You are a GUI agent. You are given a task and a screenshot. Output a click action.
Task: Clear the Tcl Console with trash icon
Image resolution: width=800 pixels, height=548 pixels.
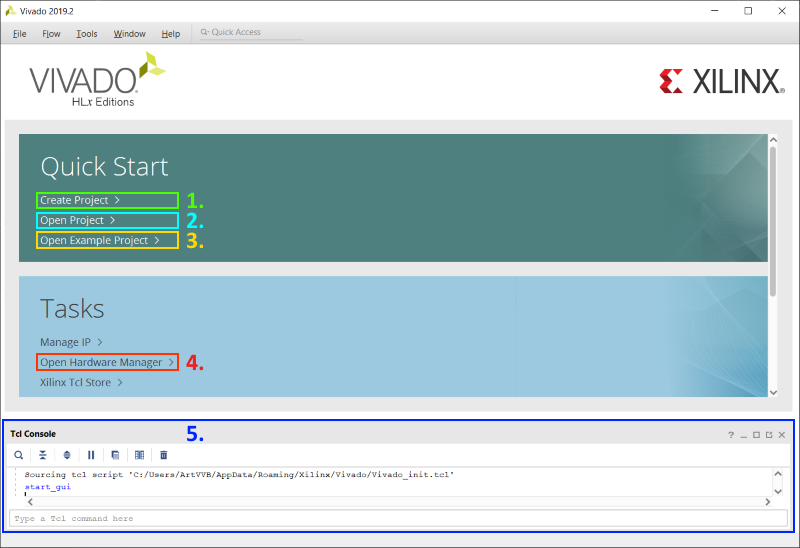(x=164, y=455)
